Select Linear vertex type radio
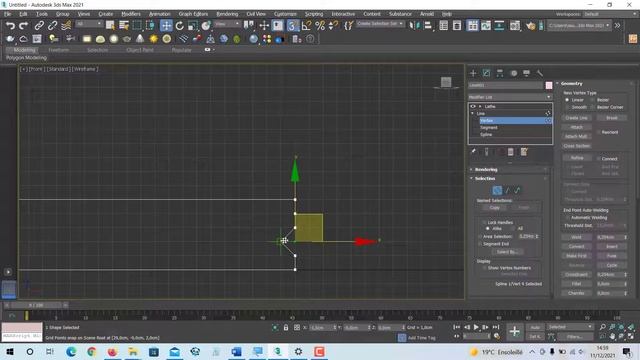Screen dimensions: 640x360 [x=567, y=100]
